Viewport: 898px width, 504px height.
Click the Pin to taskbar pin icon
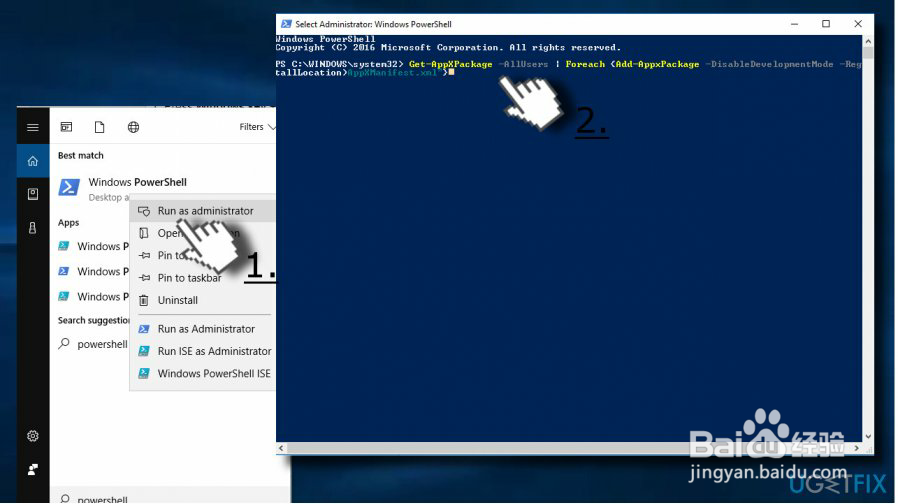[x=144, y=278]
